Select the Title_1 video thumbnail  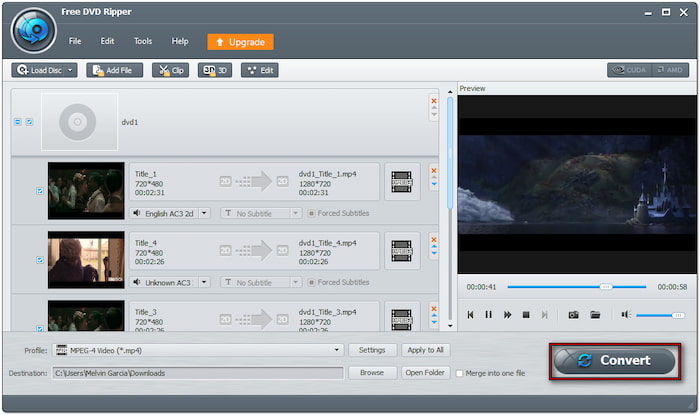pyautogui.click(x=86, y=191)
